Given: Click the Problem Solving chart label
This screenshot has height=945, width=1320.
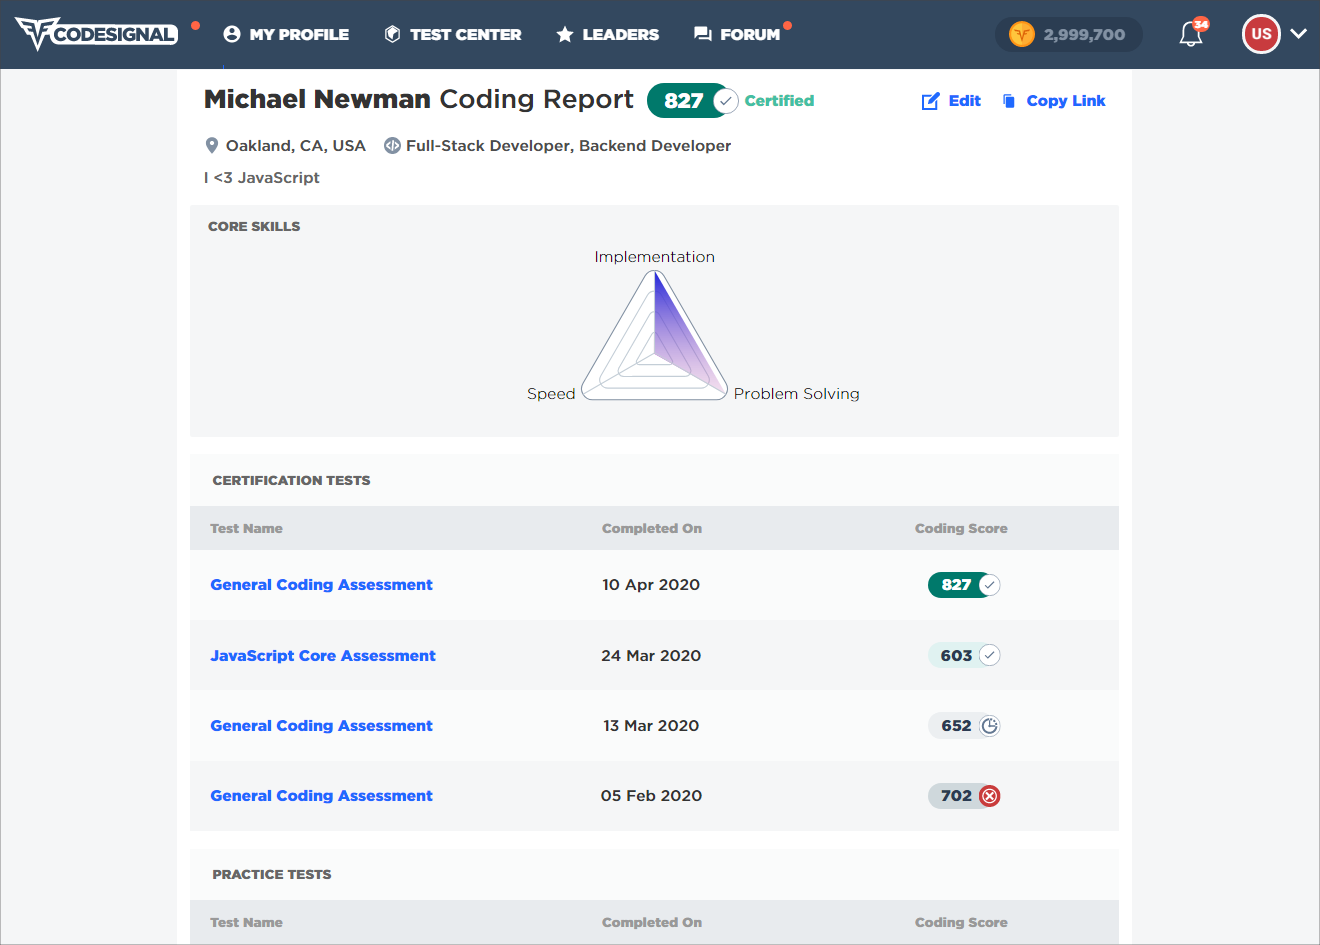Looking at the screenshot, I should pos(797,394).
